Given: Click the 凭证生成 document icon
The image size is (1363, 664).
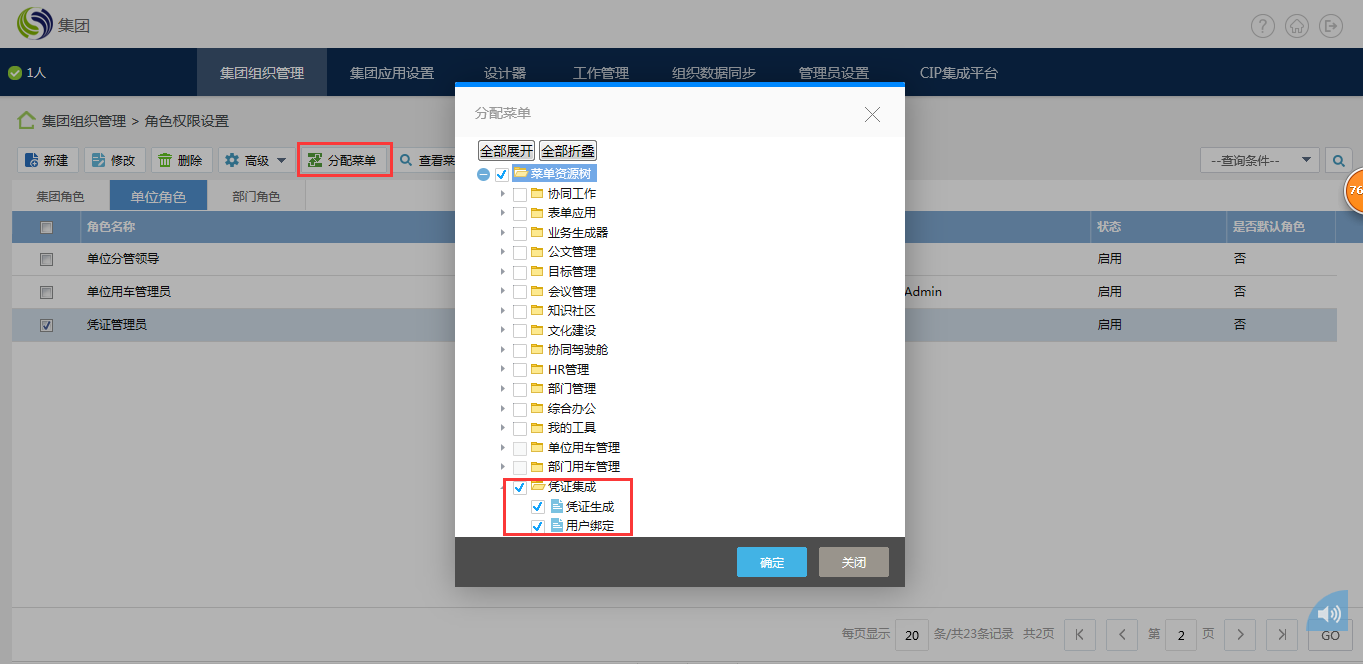Looking at the screenshot, I should (557, 506).
